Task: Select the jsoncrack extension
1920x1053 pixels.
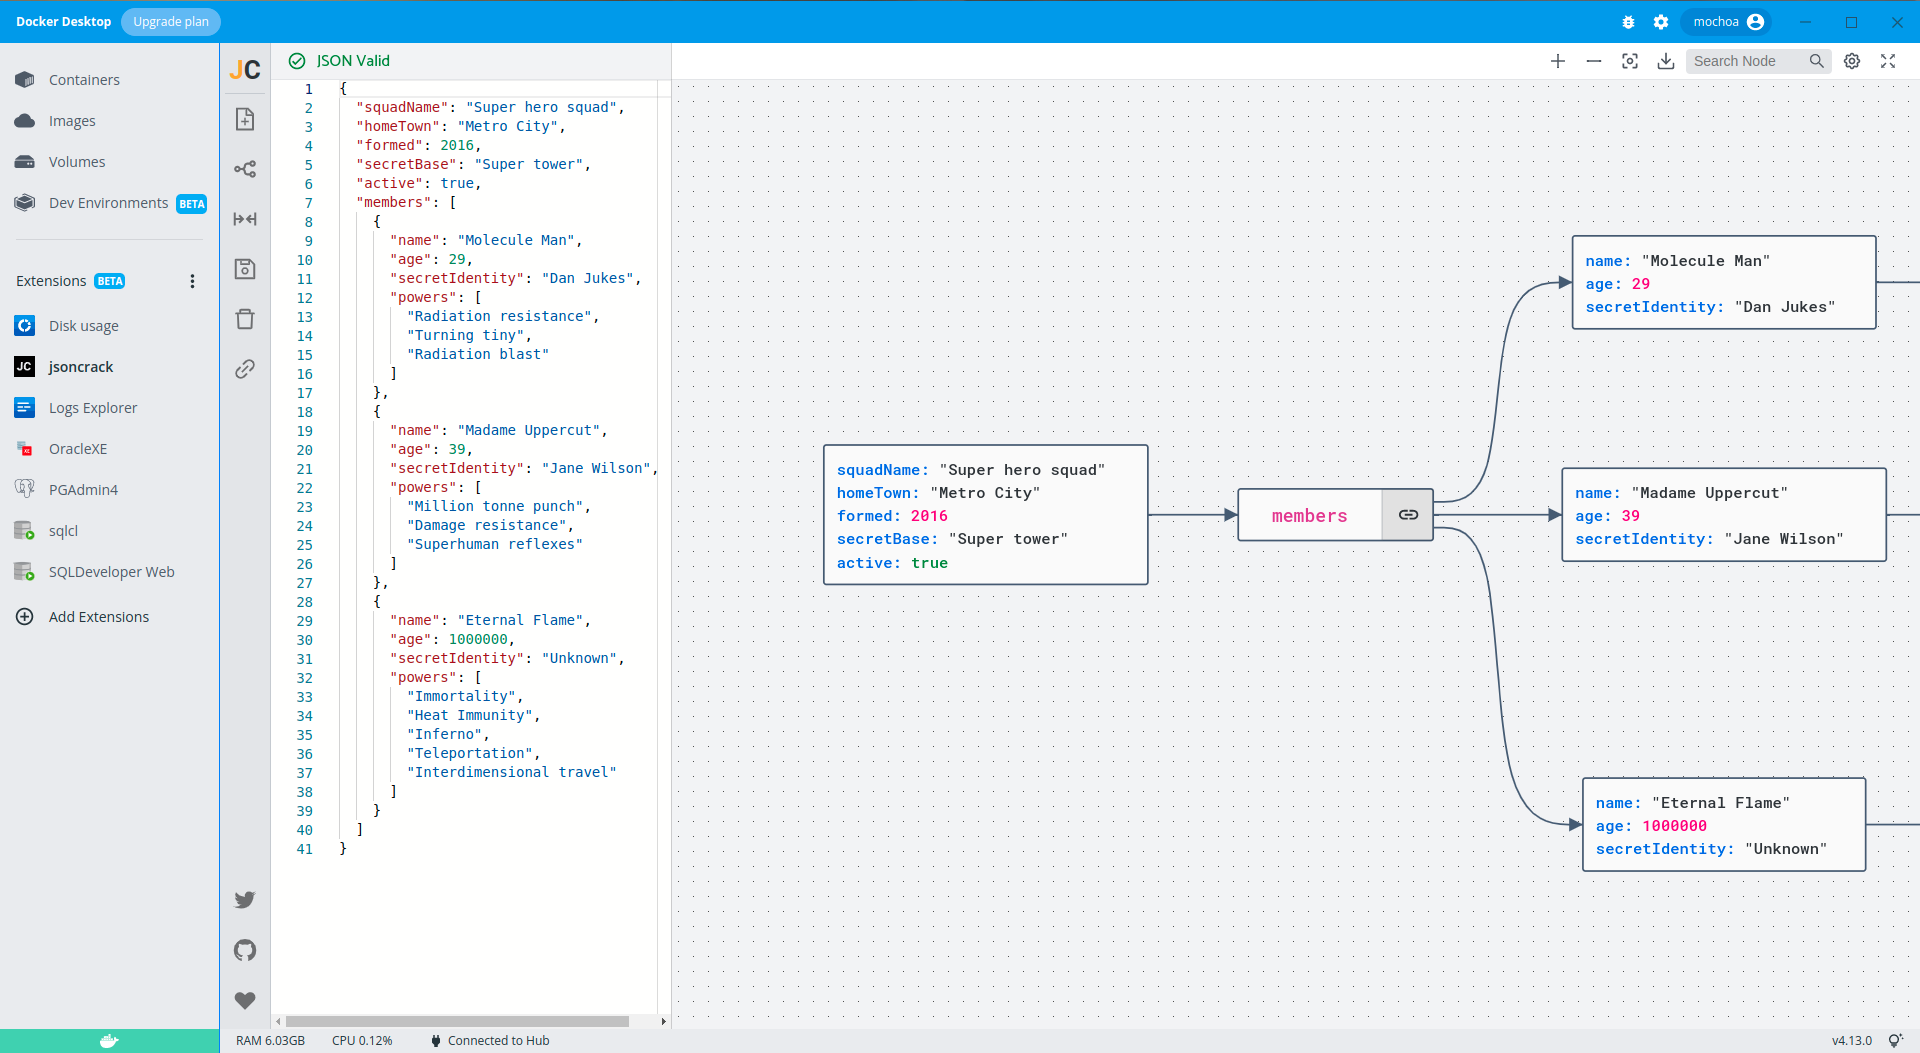Action: 110,367
